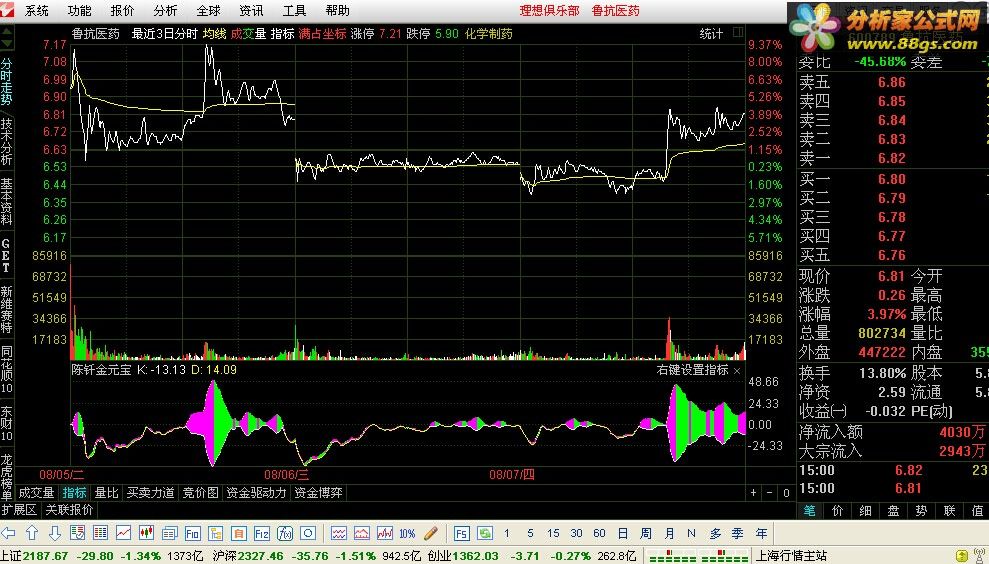Click 右键设置指标 link
989x564 pixels.
pos(693,370)
